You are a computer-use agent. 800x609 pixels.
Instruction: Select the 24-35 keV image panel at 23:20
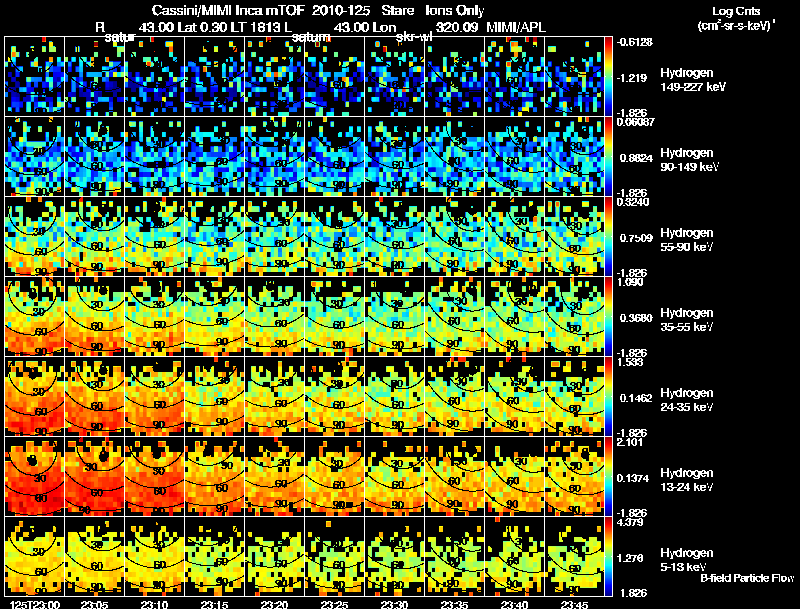[x=275, y=397]
